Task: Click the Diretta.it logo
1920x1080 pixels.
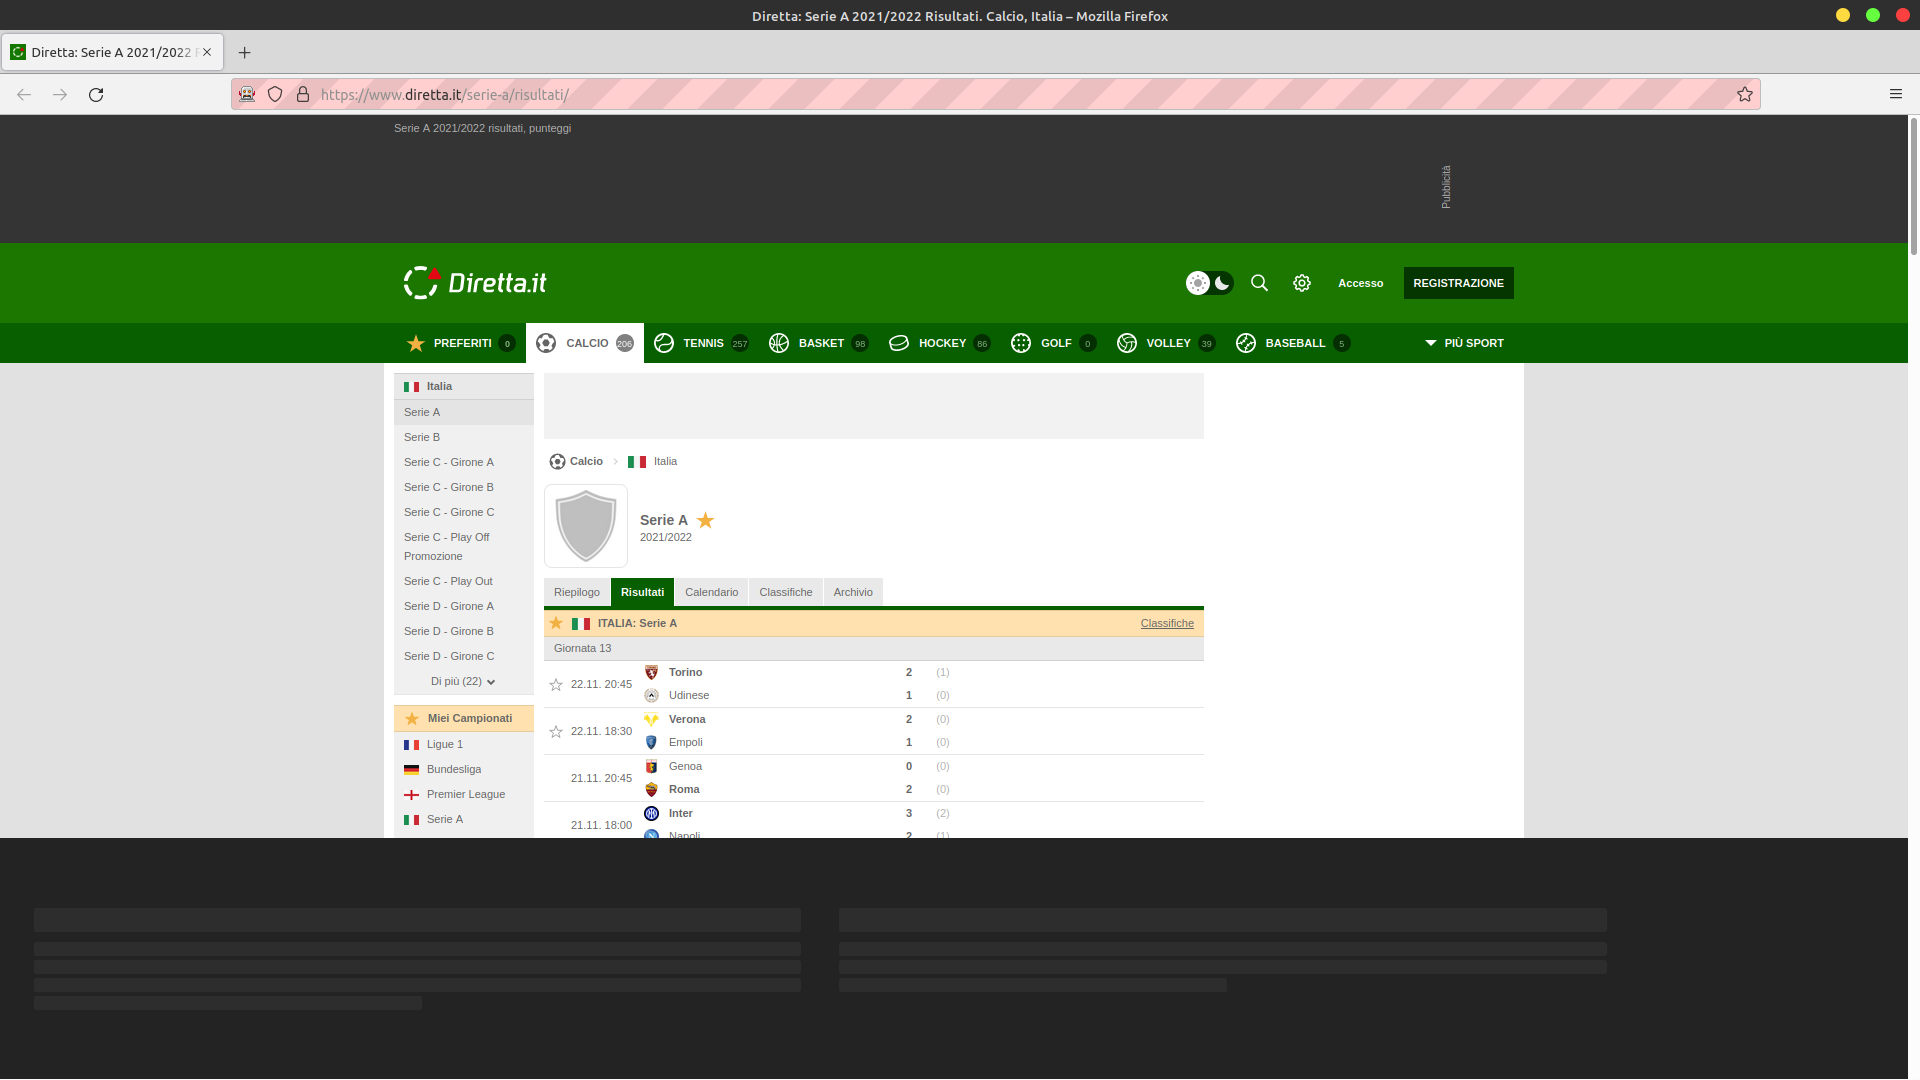Action: tap(475, 283)
